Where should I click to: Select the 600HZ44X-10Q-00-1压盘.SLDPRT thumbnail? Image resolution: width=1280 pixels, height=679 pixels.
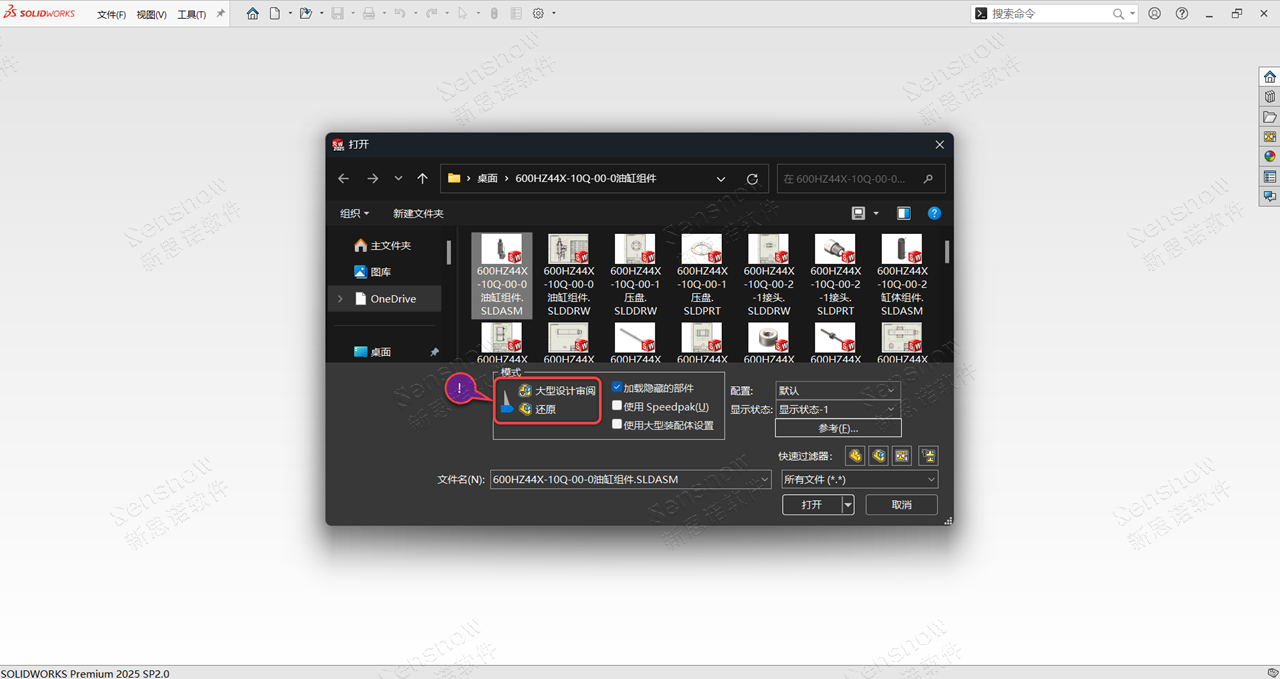coord(702,275)
